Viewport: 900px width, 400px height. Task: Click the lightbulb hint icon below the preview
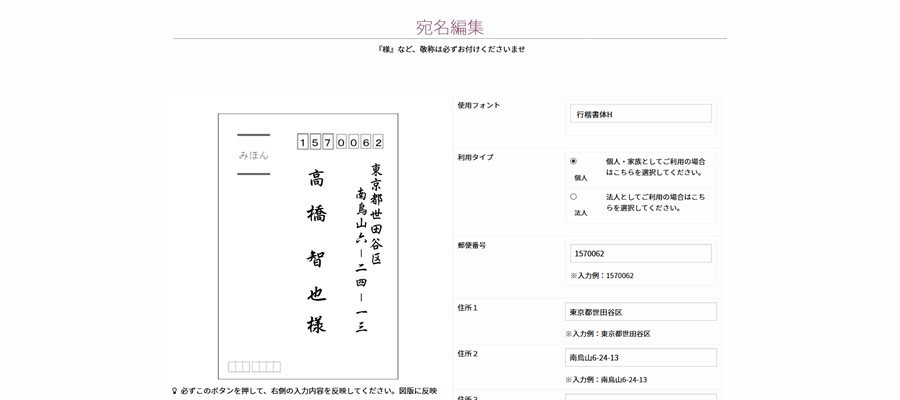(x=174, y=391)
